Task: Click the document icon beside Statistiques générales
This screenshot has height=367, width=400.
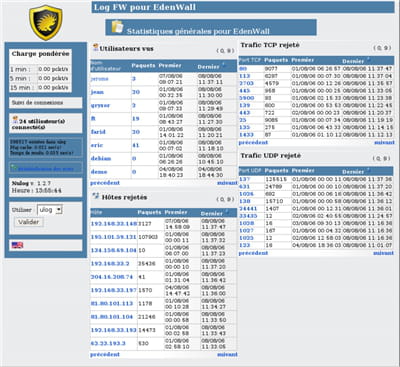Action: tap(117, 27)
